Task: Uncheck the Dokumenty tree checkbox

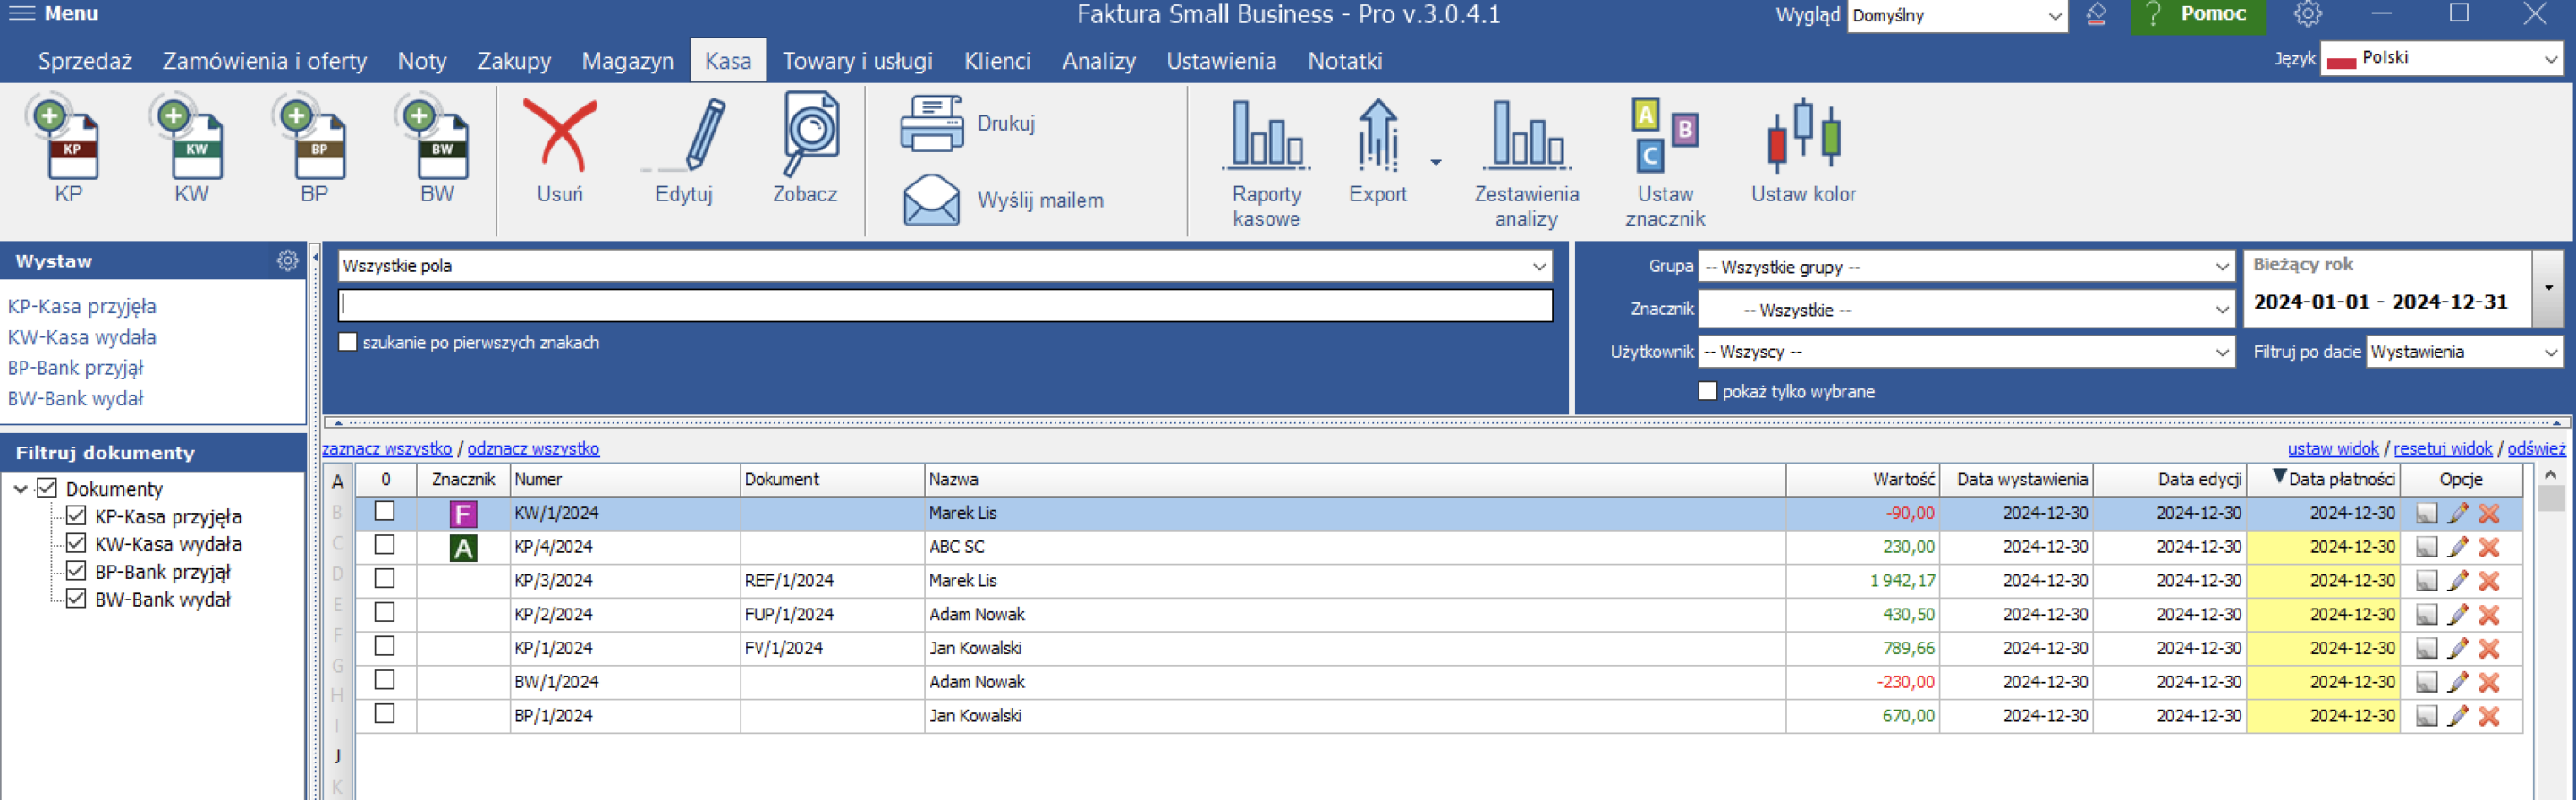Action: pyautogui.click(x=46, y=488)
